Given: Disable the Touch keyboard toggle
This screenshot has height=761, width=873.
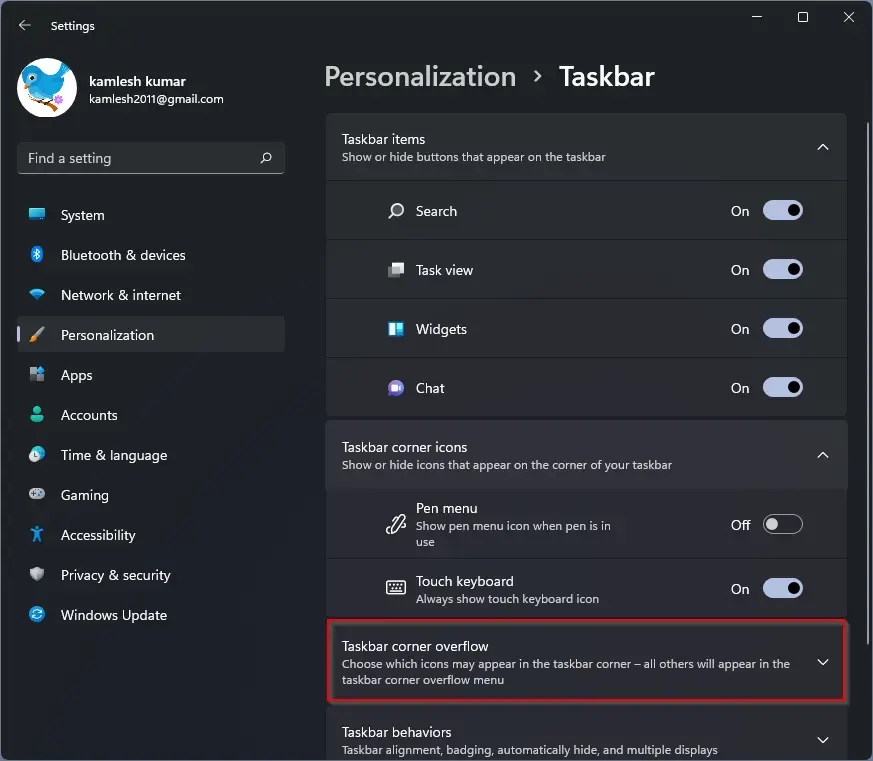Looking at the screenshot, I should click(783, 588).
